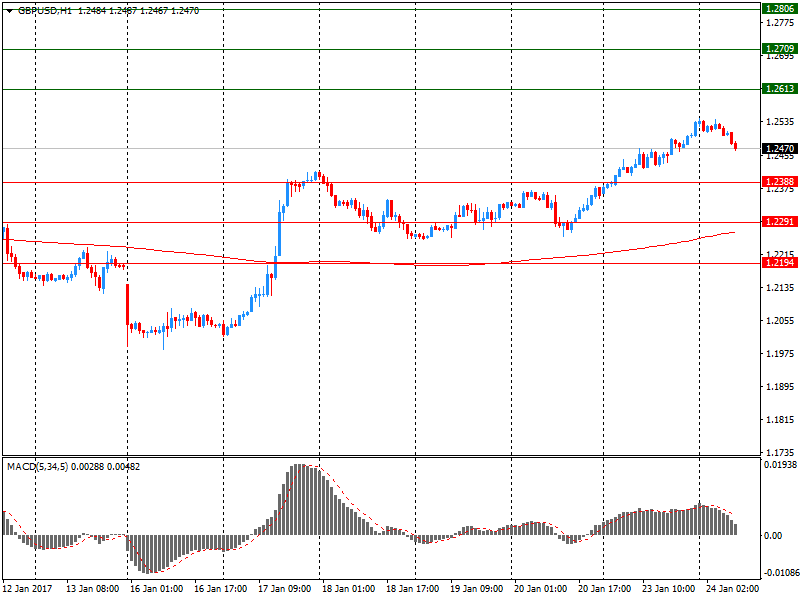The image size is (800, 600).
Task: Select the 20 Jan 01:00 time label
Action: point(540,588)
